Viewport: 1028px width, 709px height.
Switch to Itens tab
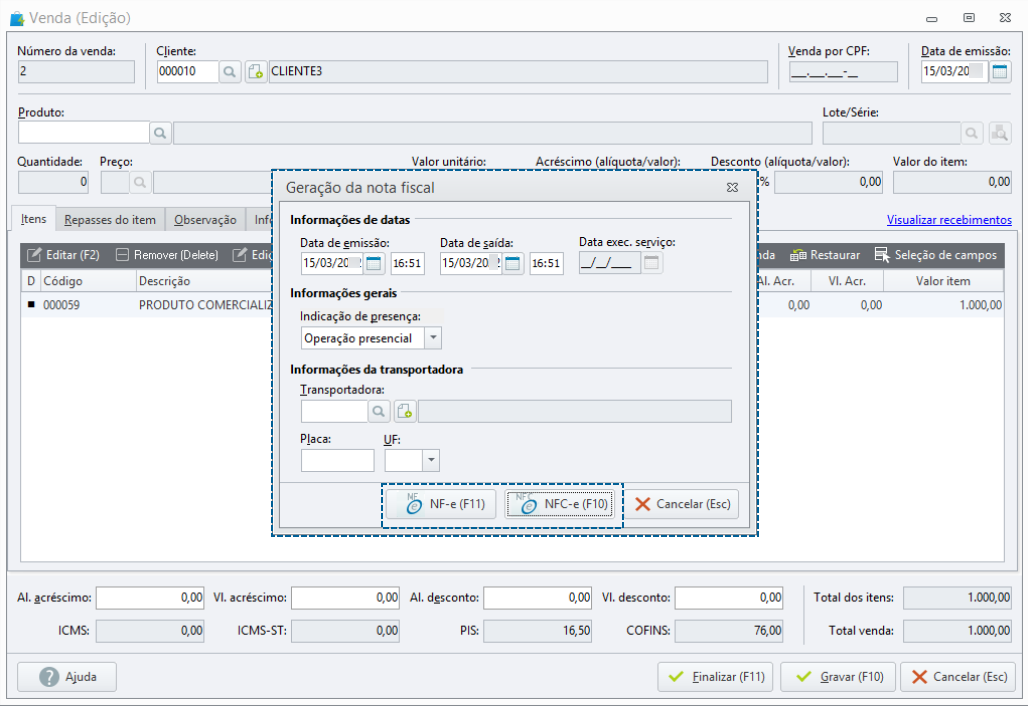coord(33,219)
